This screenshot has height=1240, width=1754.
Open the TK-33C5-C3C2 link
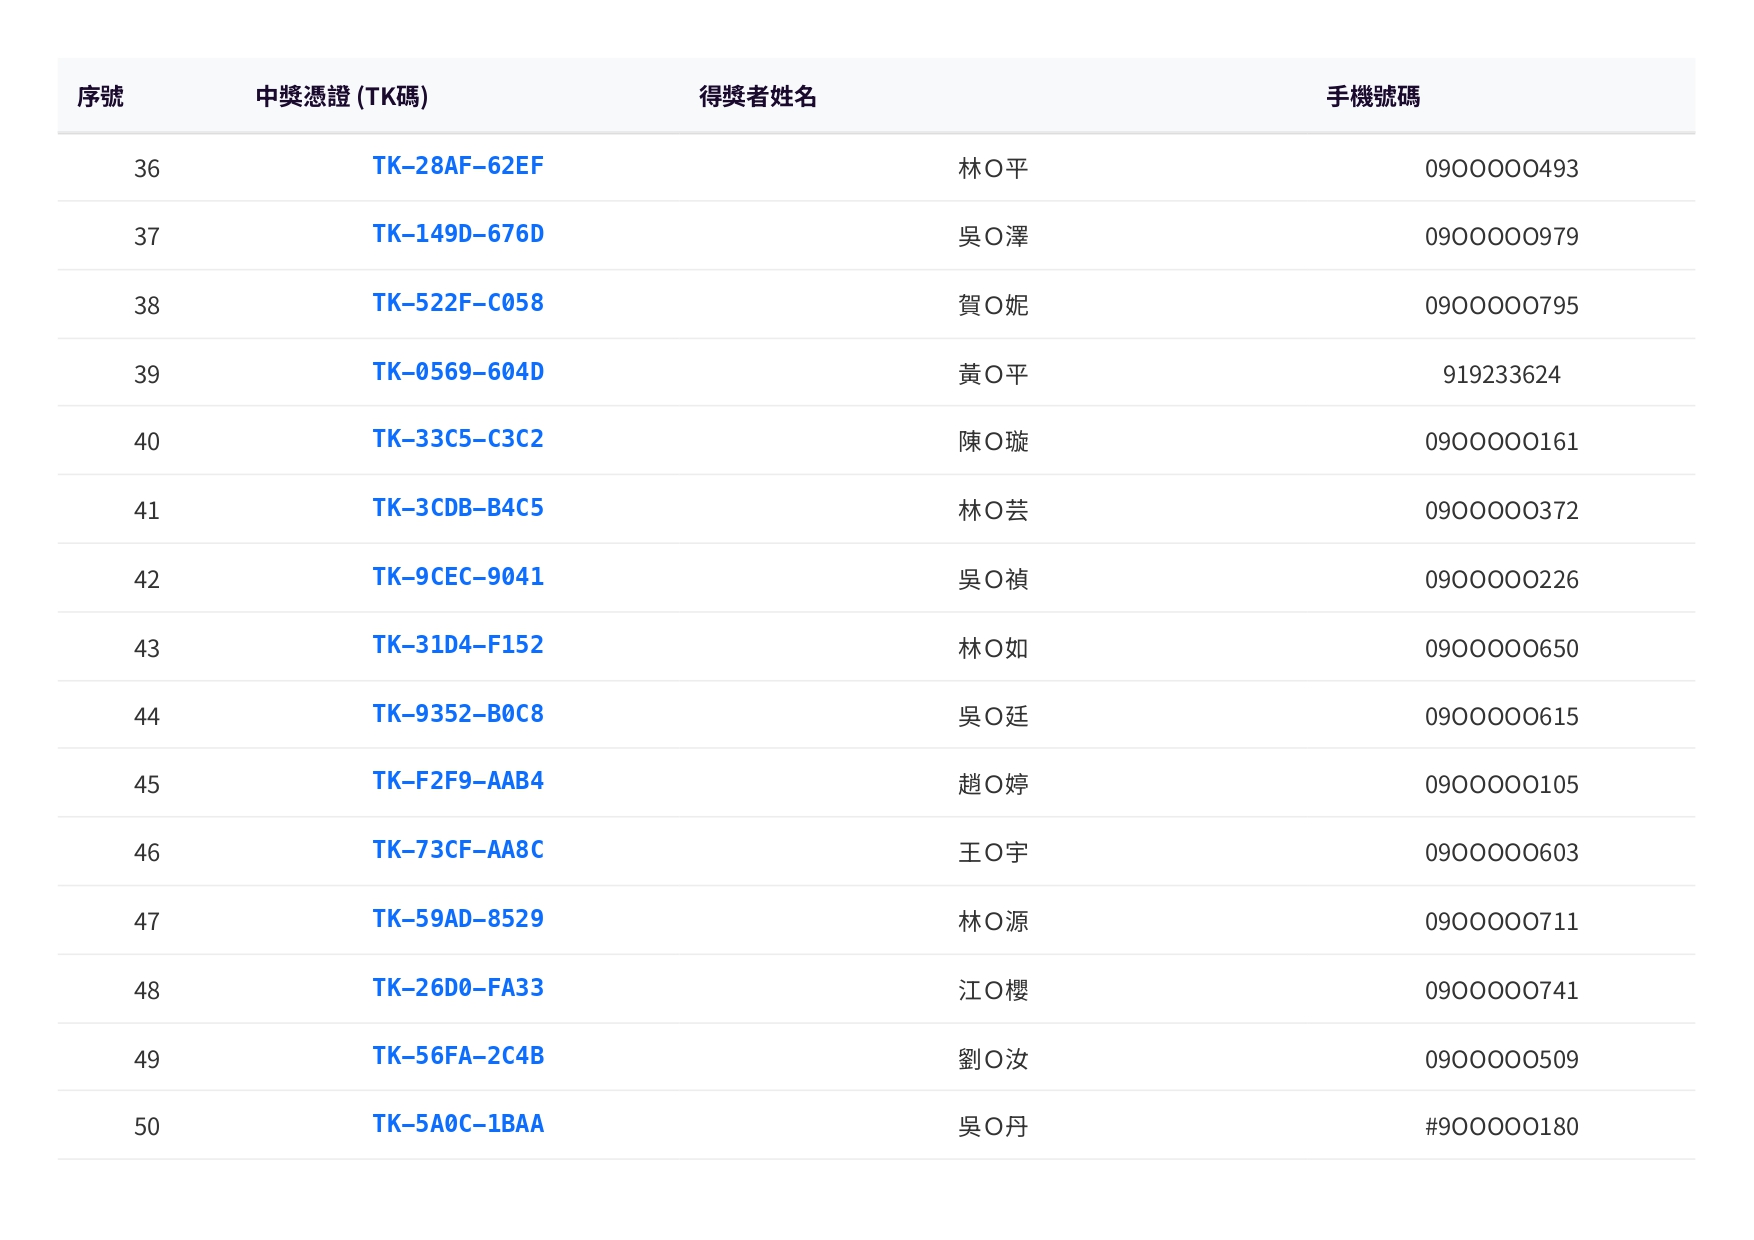(457, 439)
